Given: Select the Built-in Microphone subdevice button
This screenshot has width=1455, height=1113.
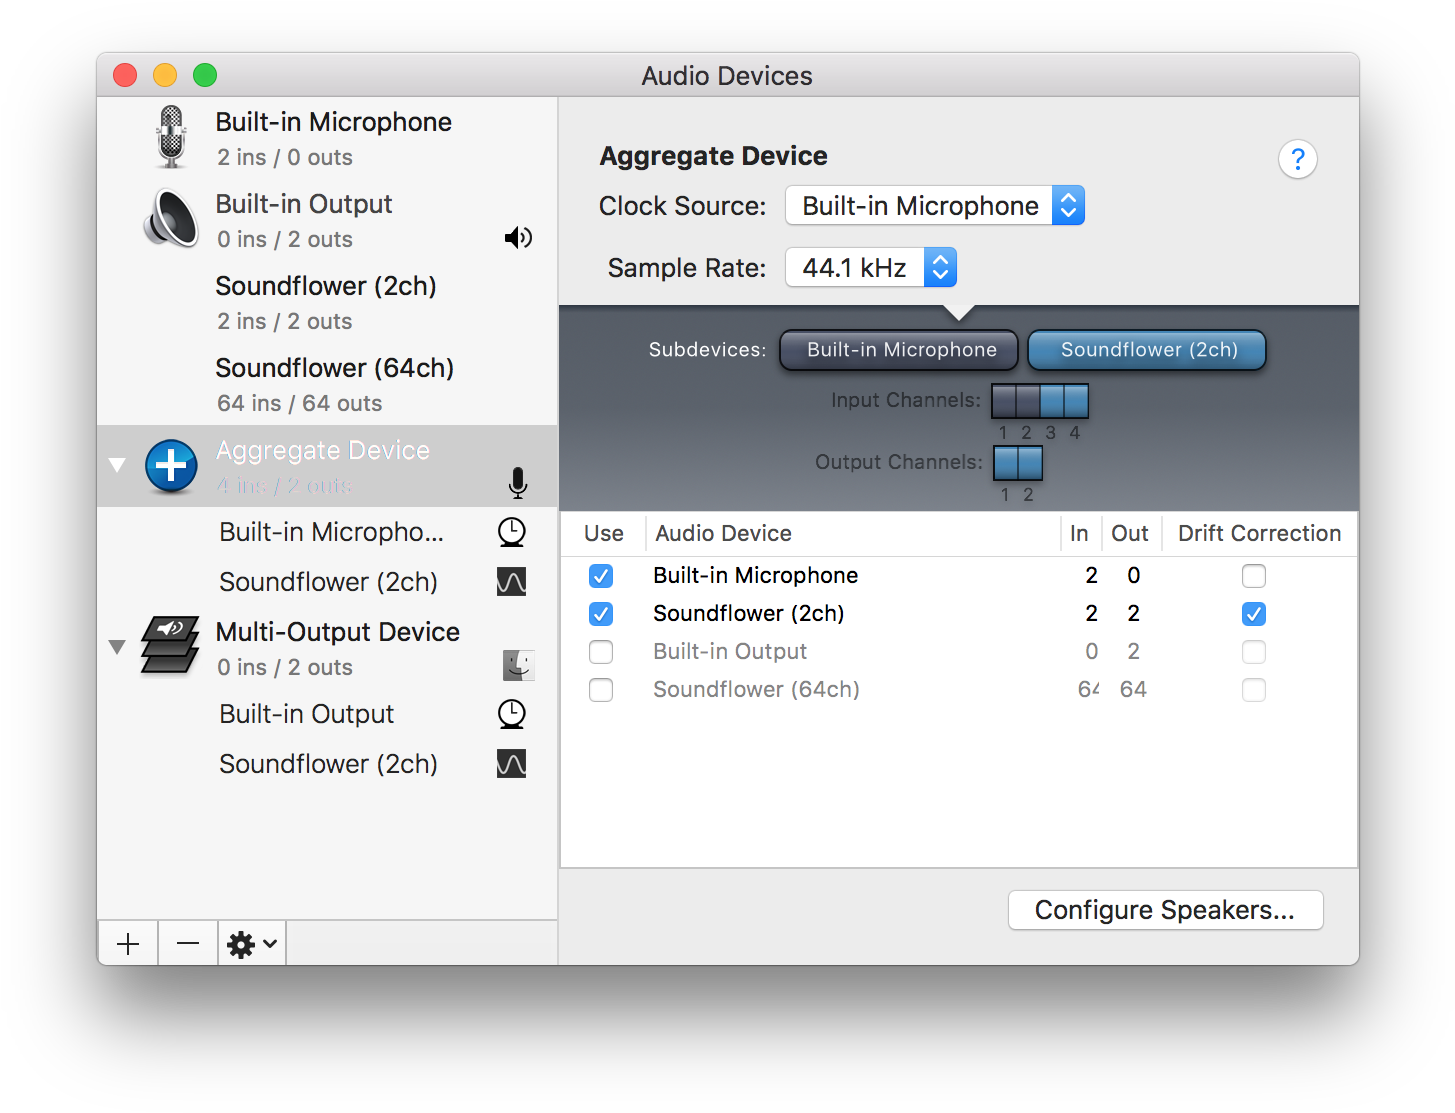Looking at the screenshot, I should pos(899,350).
